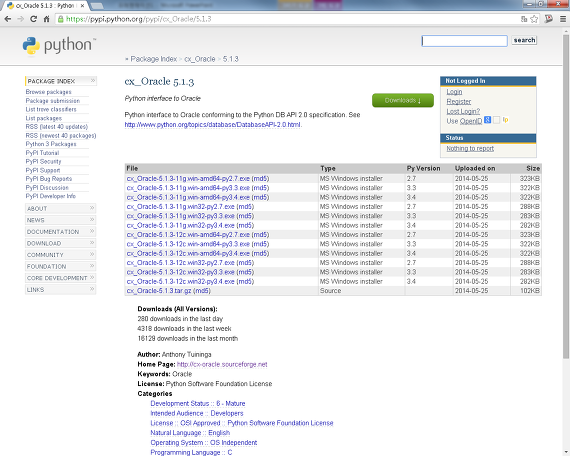Expand the NEWS sidebar section
The width and height of the screenshot is (570, 456).
pos(60,220)
